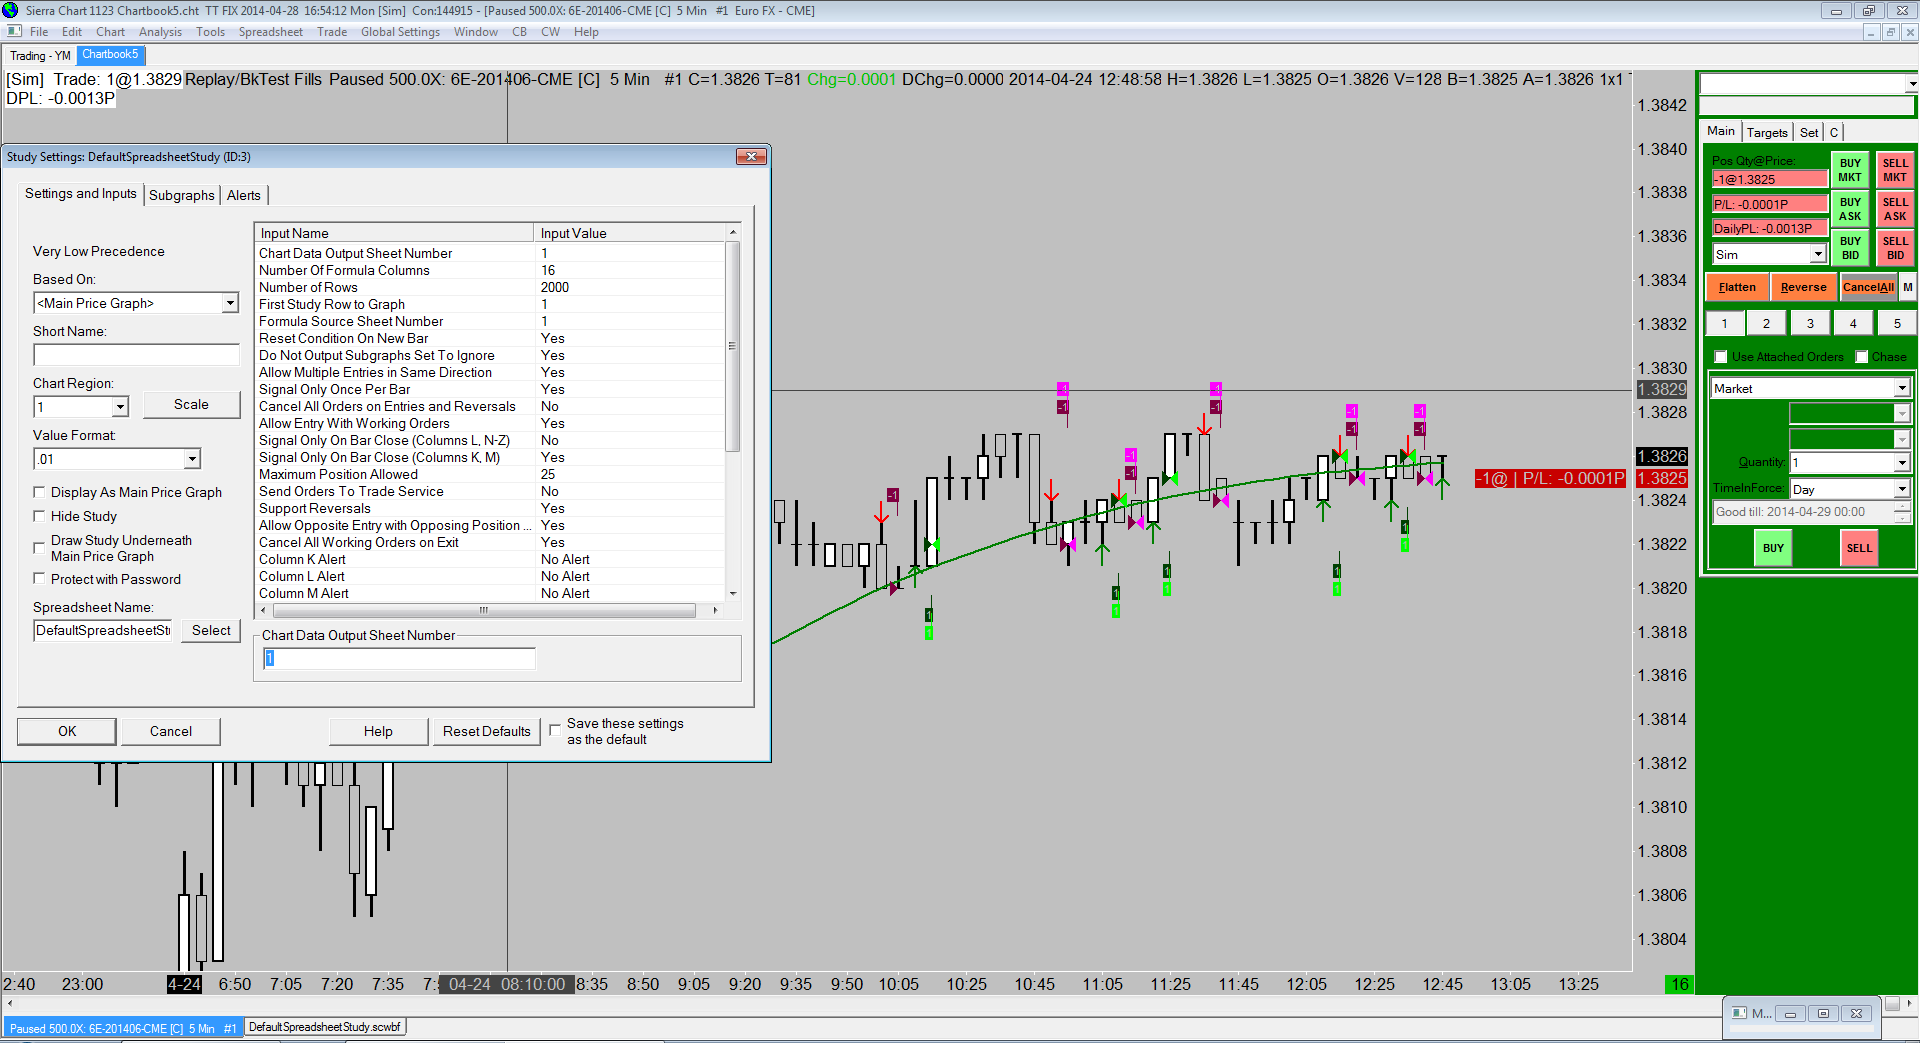The width and height of the screenshot is (1921, 1043).
Task: Enable Display As Main Price Graph
Action: (39, 492)
